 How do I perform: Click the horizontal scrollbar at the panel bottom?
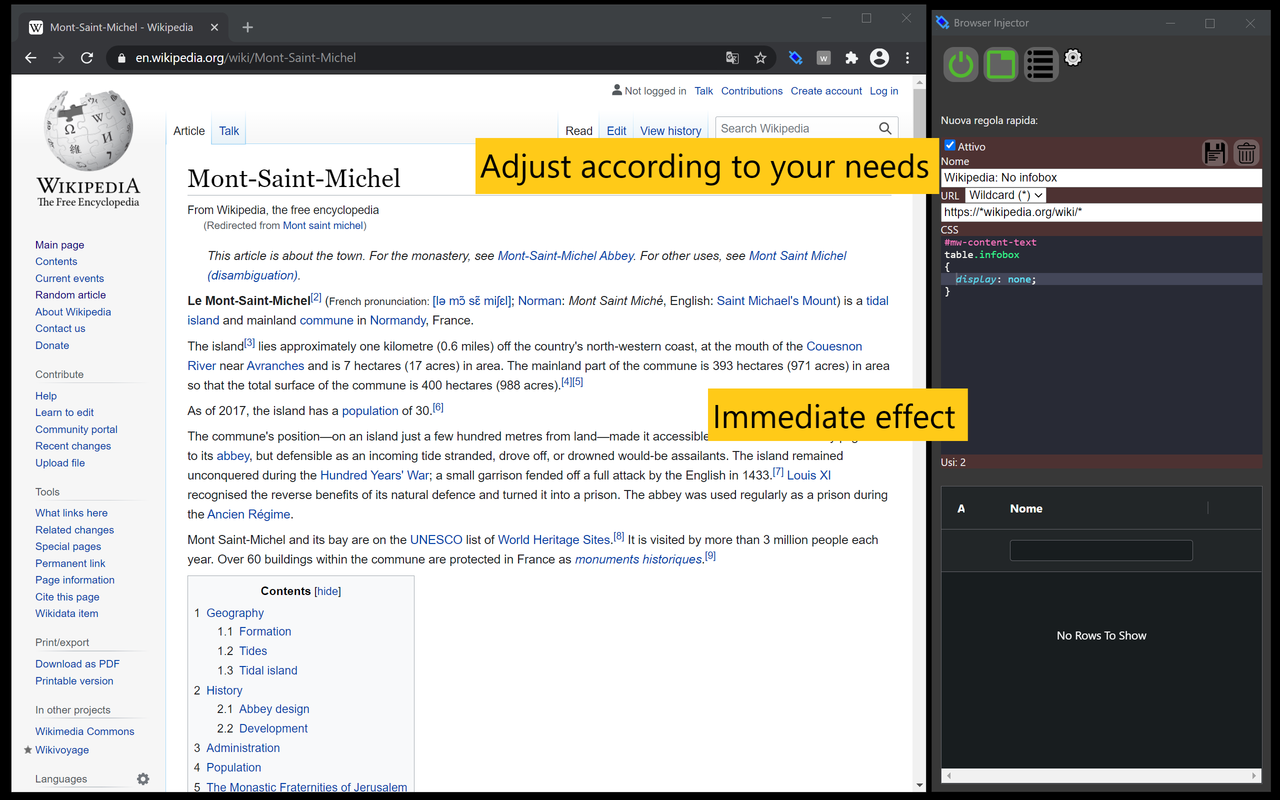point(1100,776)
